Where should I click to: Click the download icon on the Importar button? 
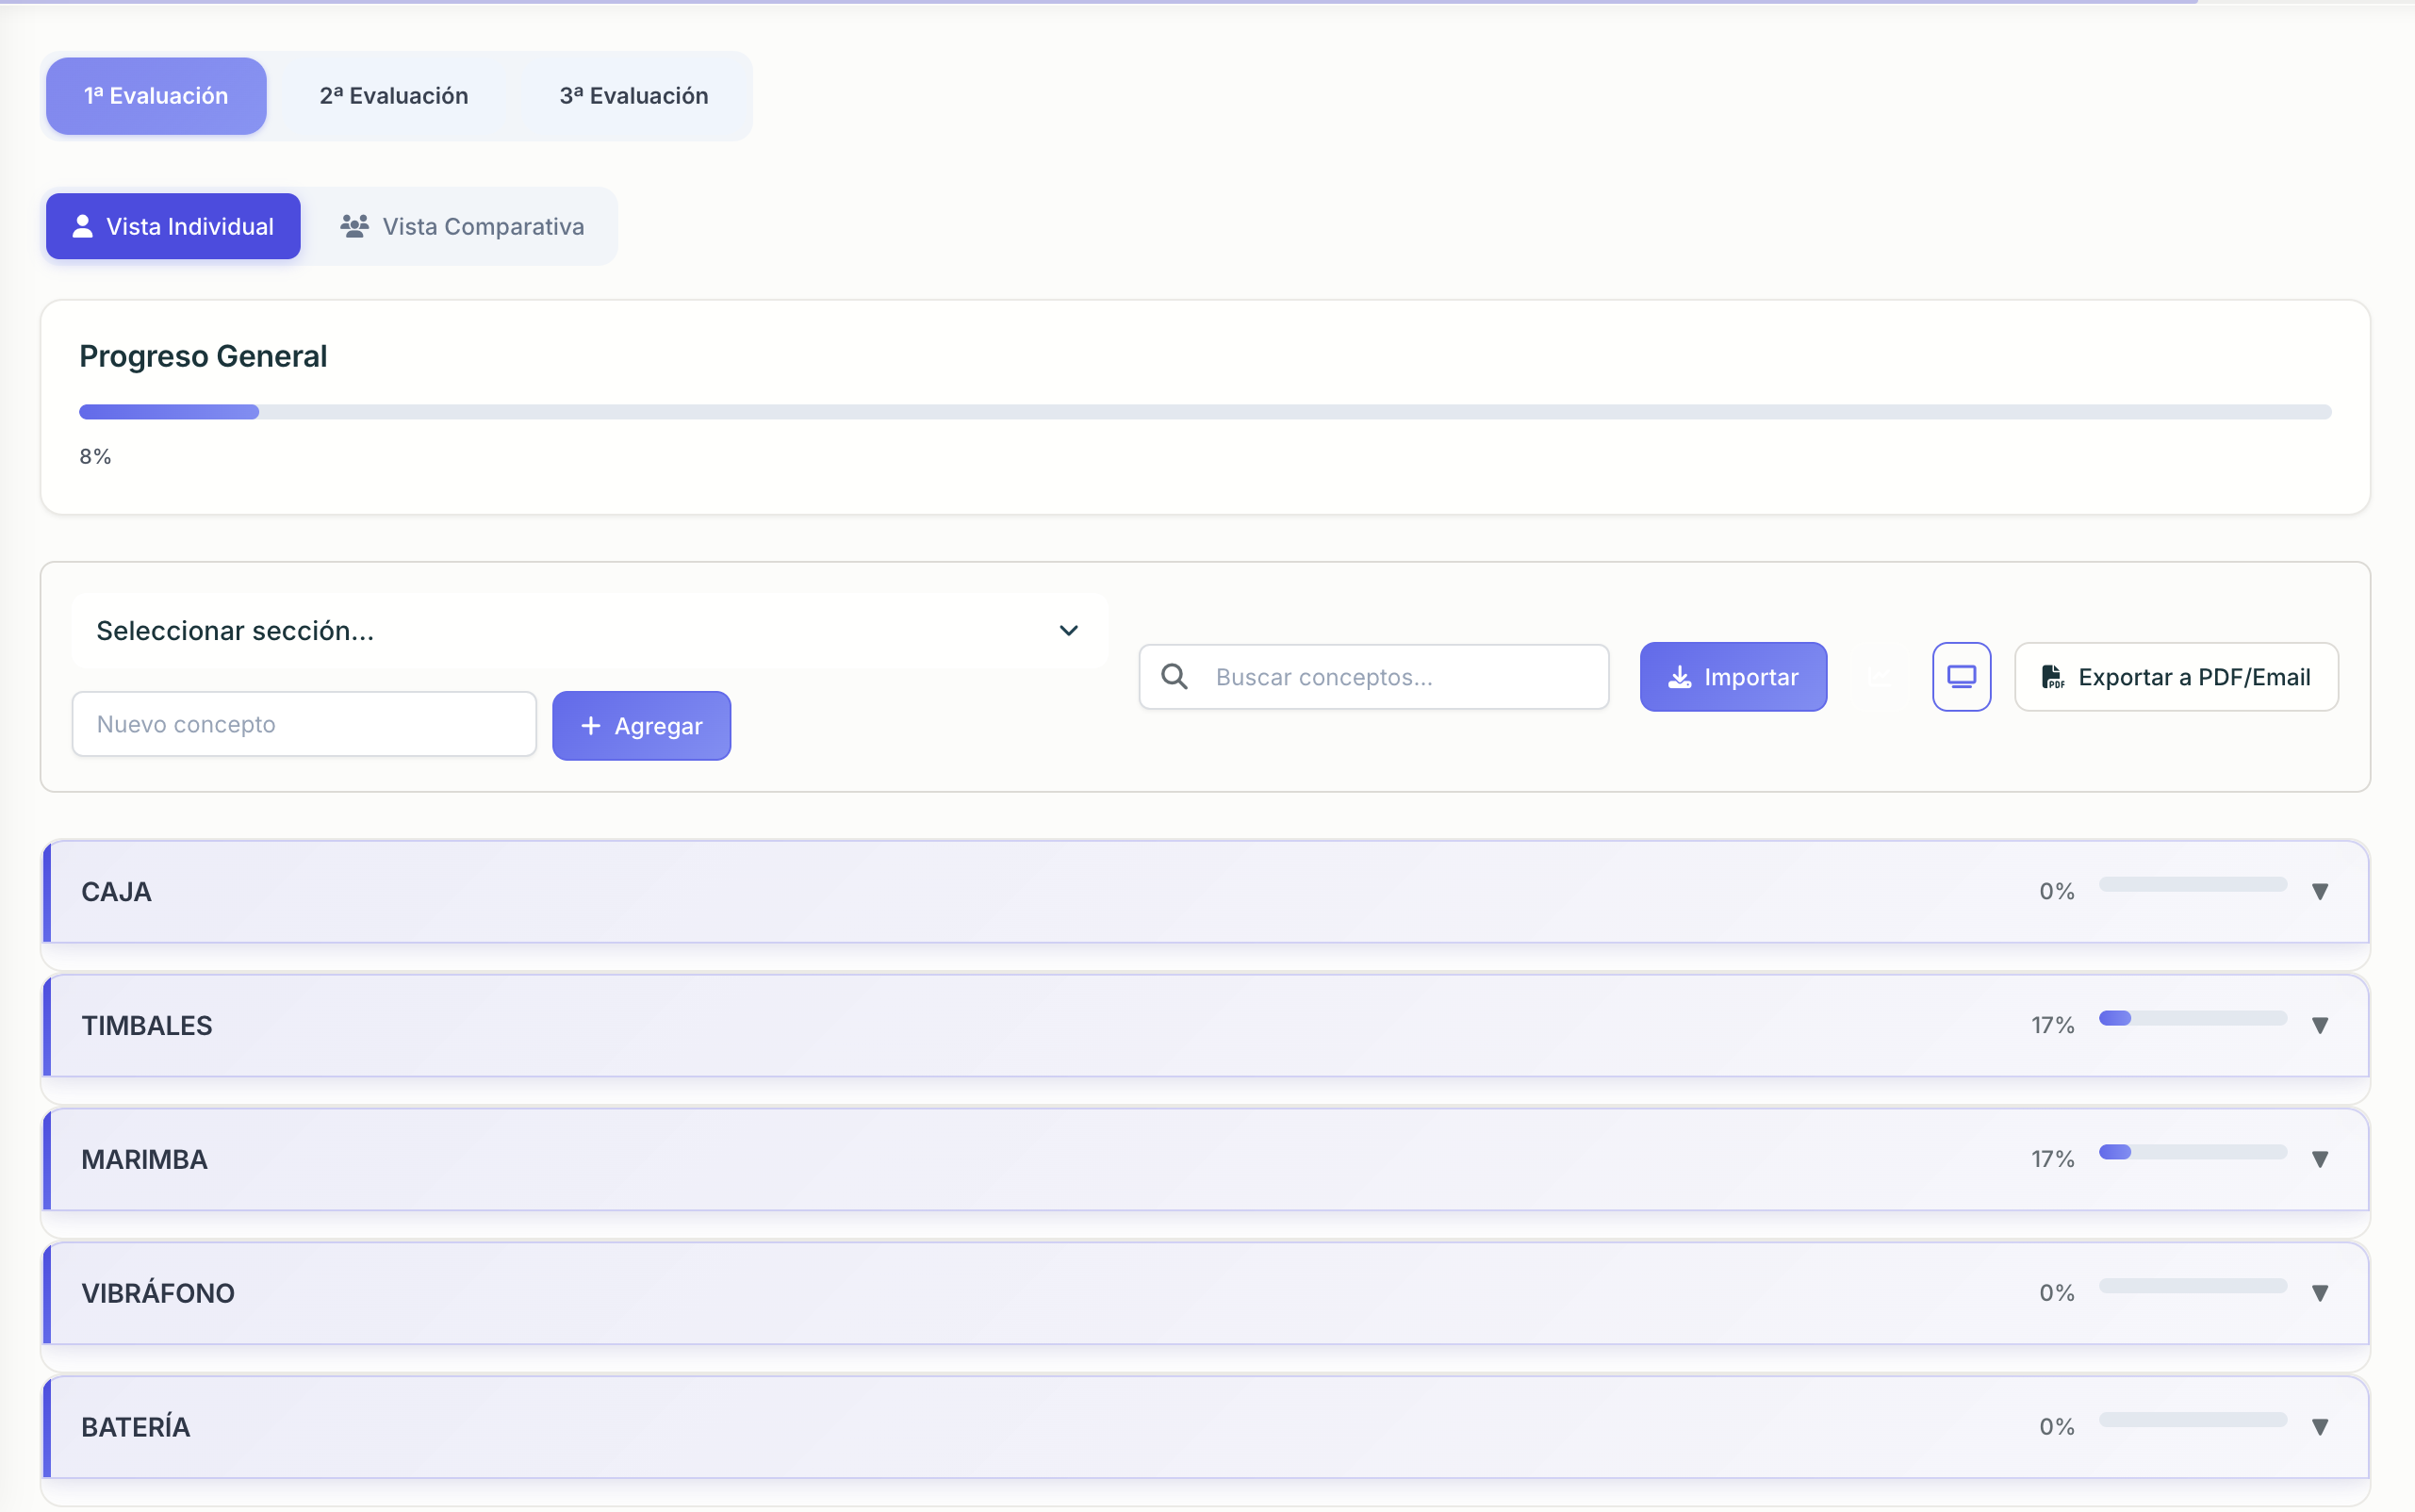[x=1679, y=676]
